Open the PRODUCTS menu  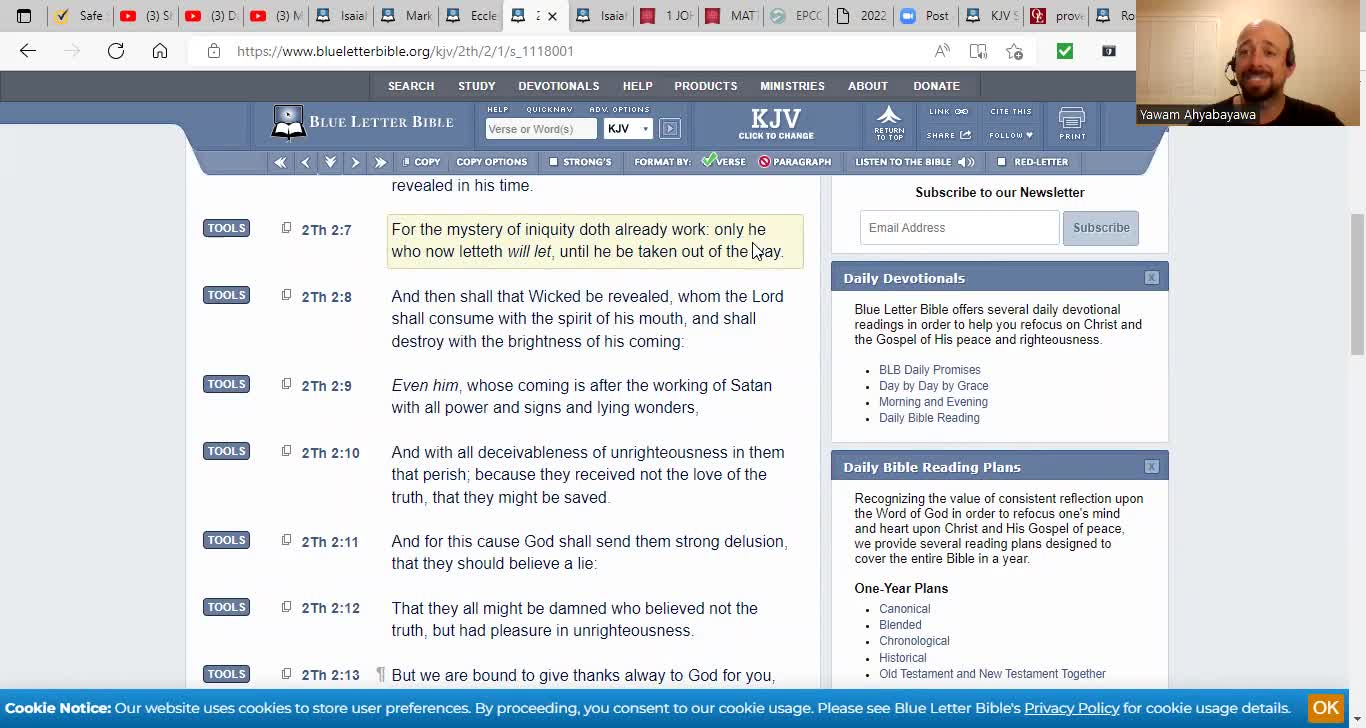(706, 86)
